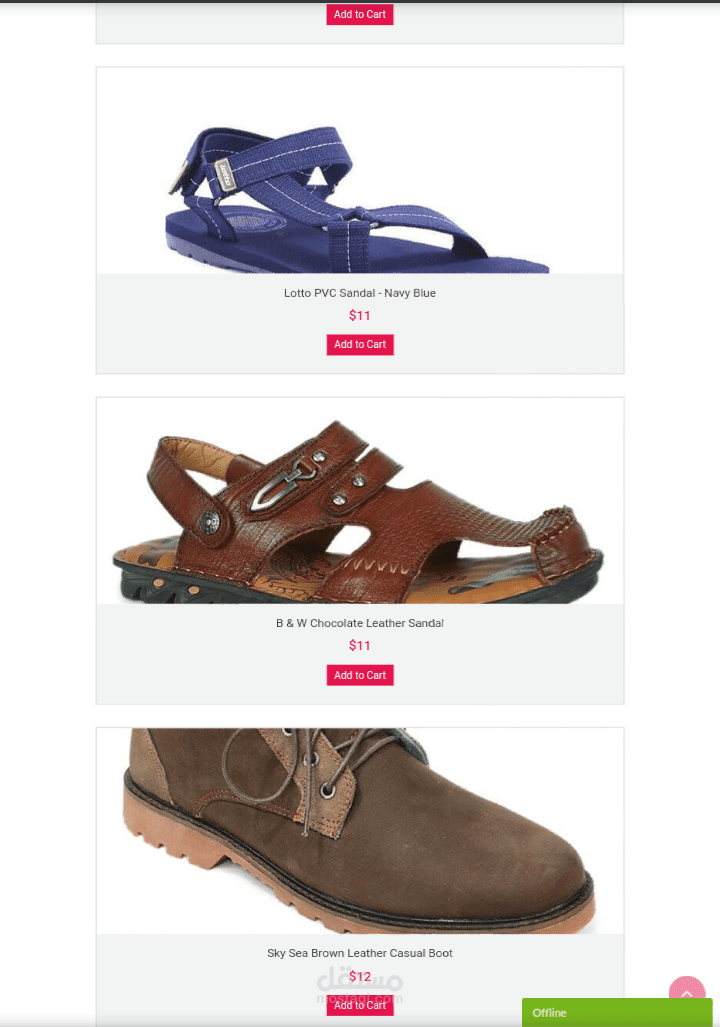Click the scroll-to-top arrow icon
This screenshot has height=1027, width=720.
pos(687,990)
